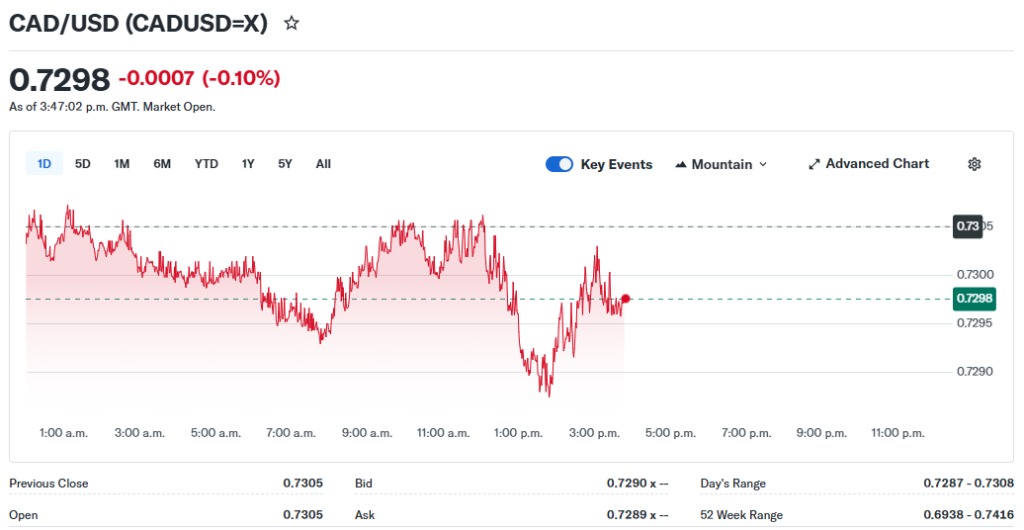Click the Advanced Chart expand arrows icon
This screenshot has width=1024, height=530.
pos(814,164)
